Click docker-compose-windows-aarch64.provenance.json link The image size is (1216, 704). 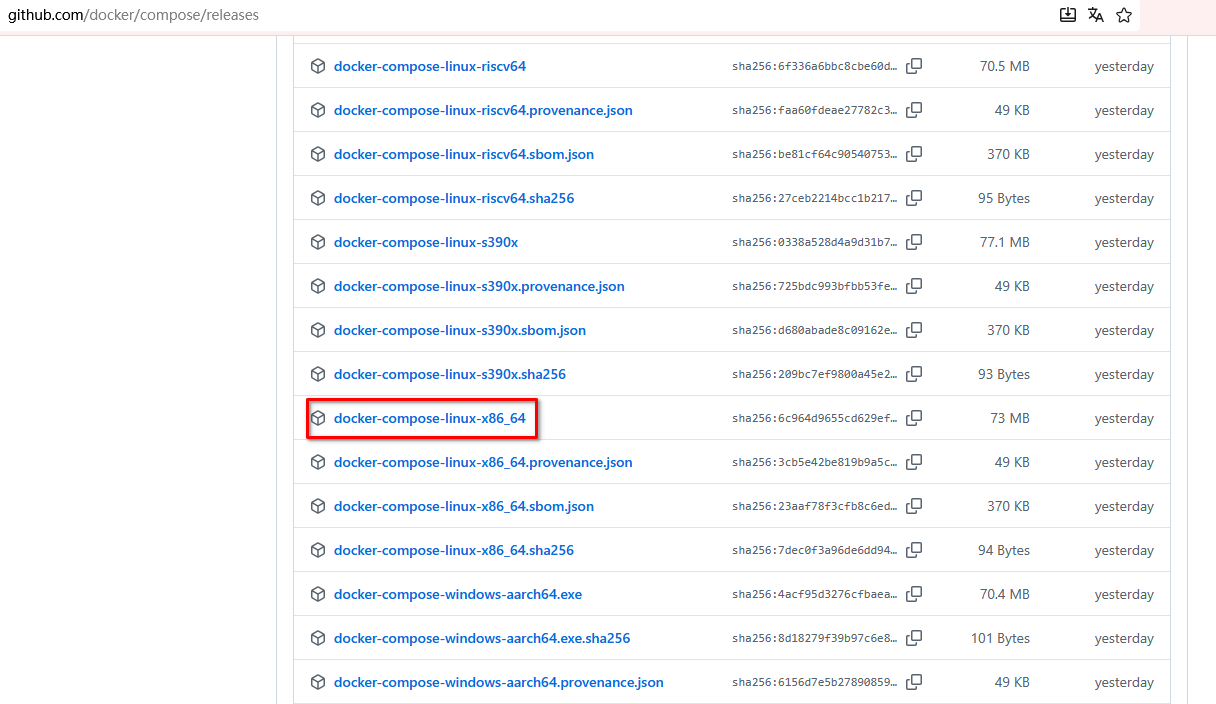click(498, 682)
